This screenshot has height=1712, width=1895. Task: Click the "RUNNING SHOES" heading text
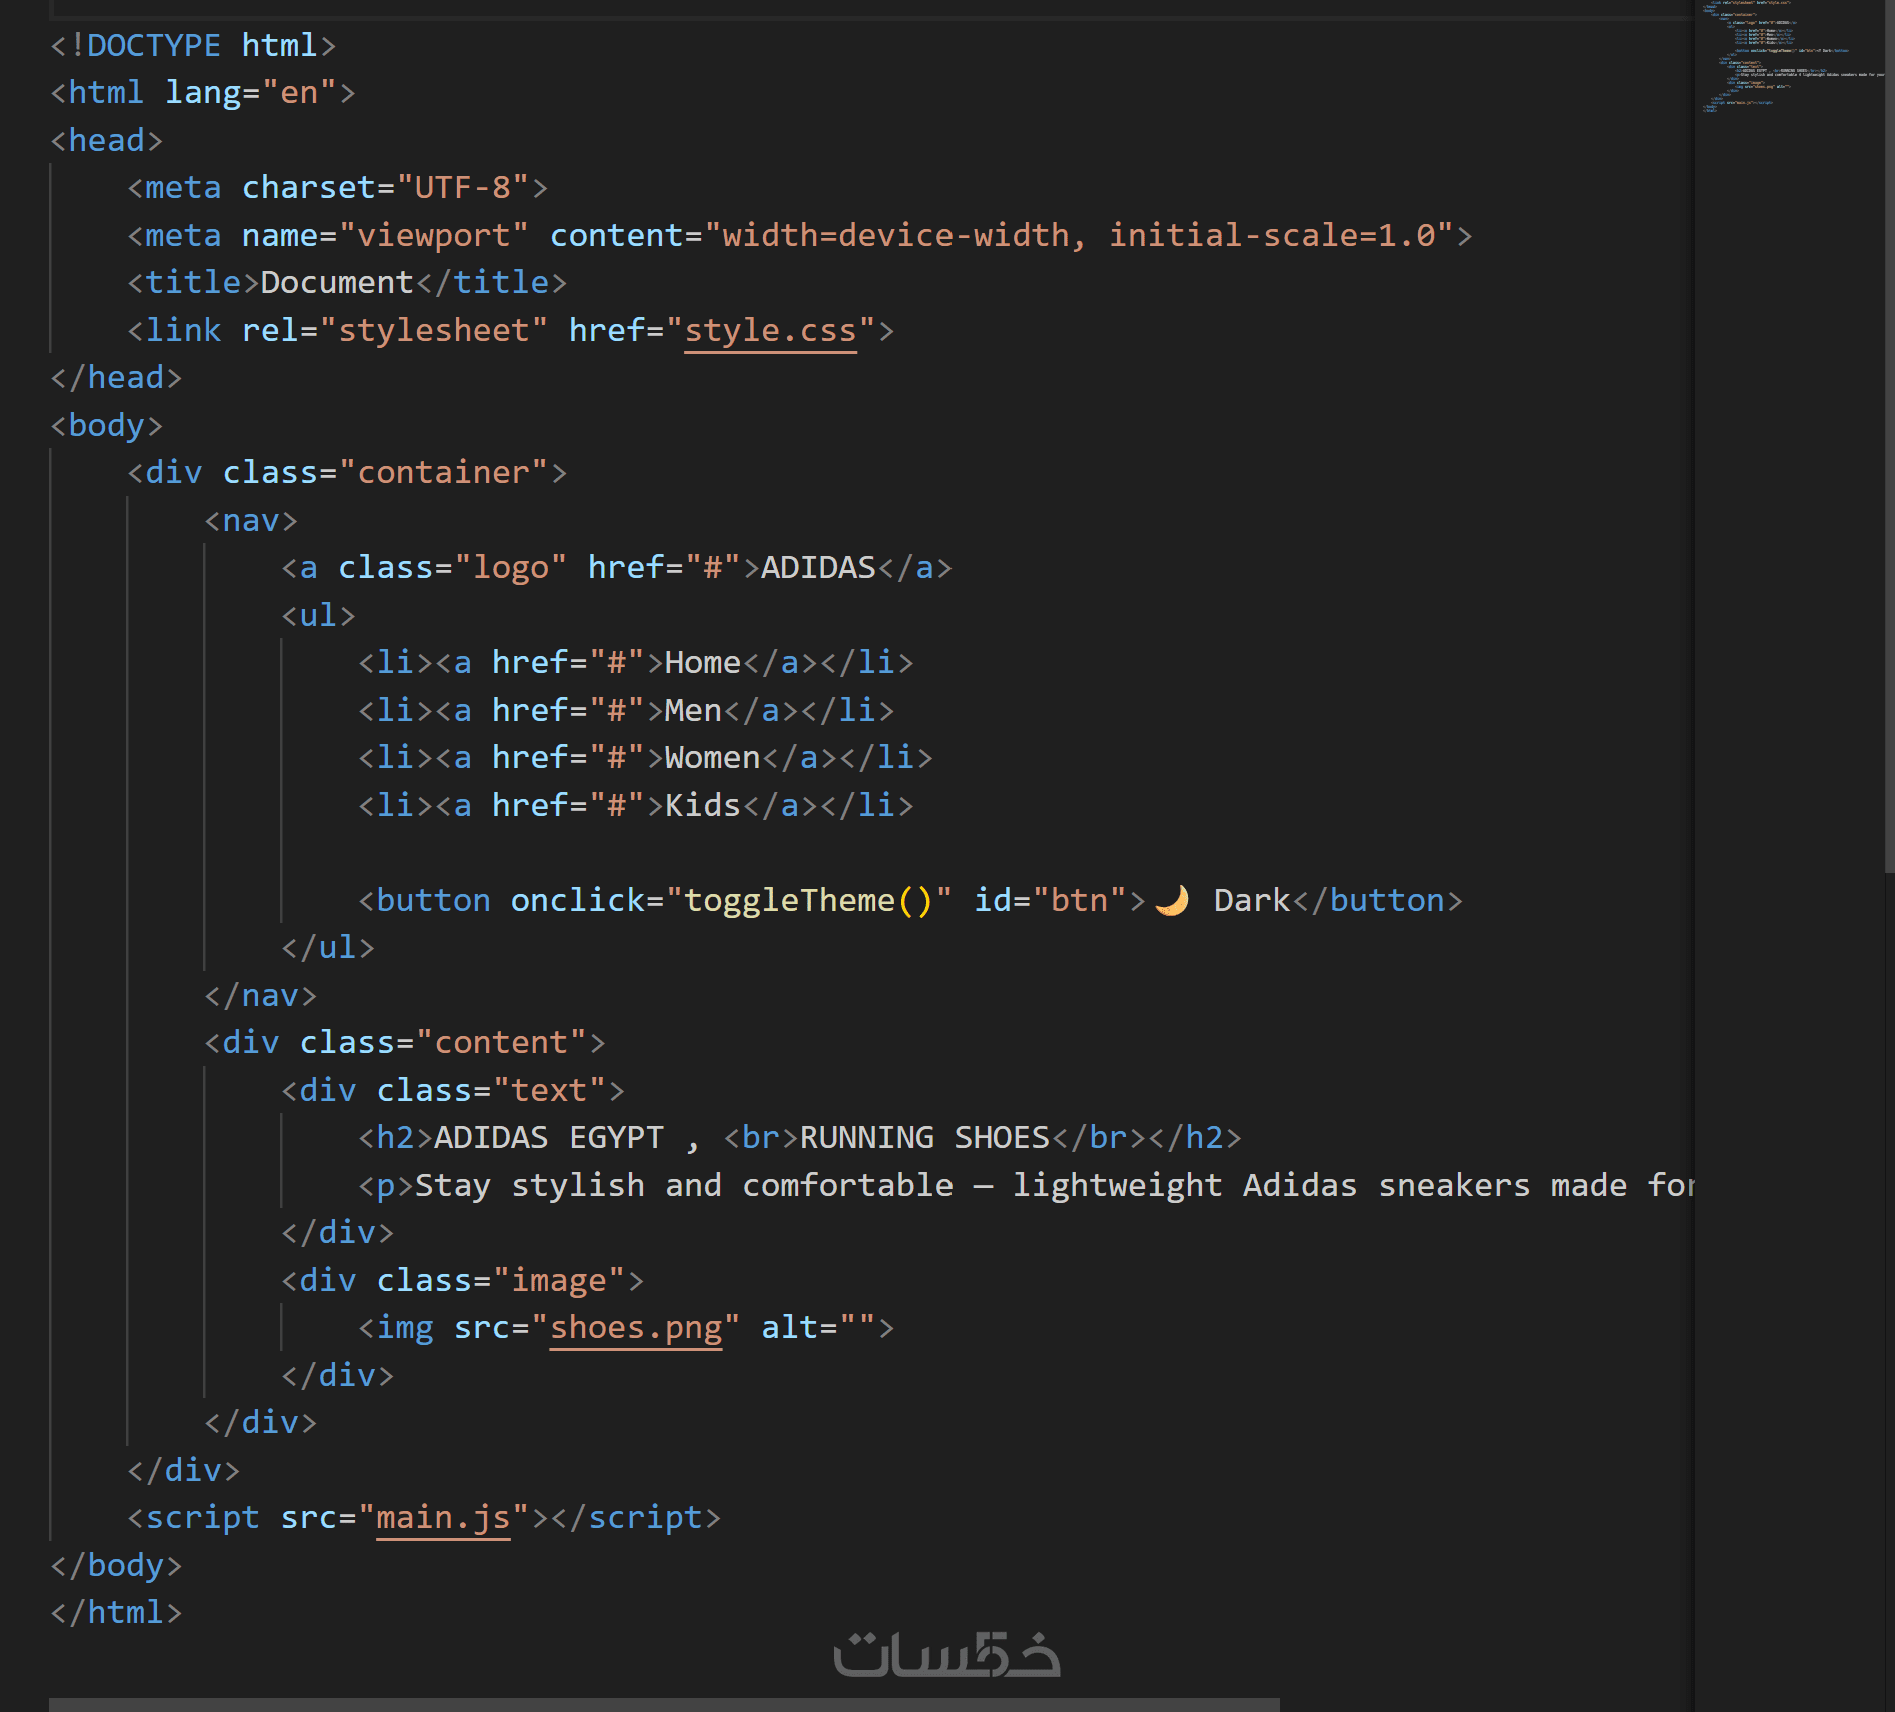pyautogui.click(x=925, y=1137)
